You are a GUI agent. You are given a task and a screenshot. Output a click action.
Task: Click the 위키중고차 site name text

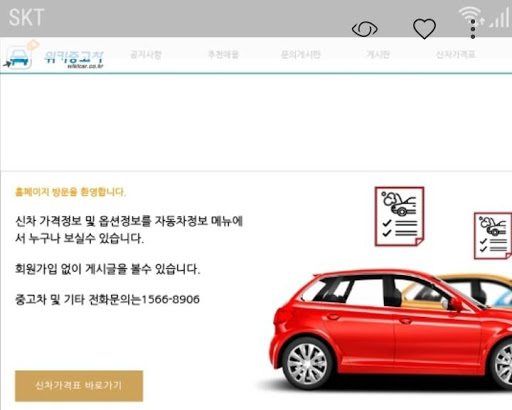pos(74,59)
